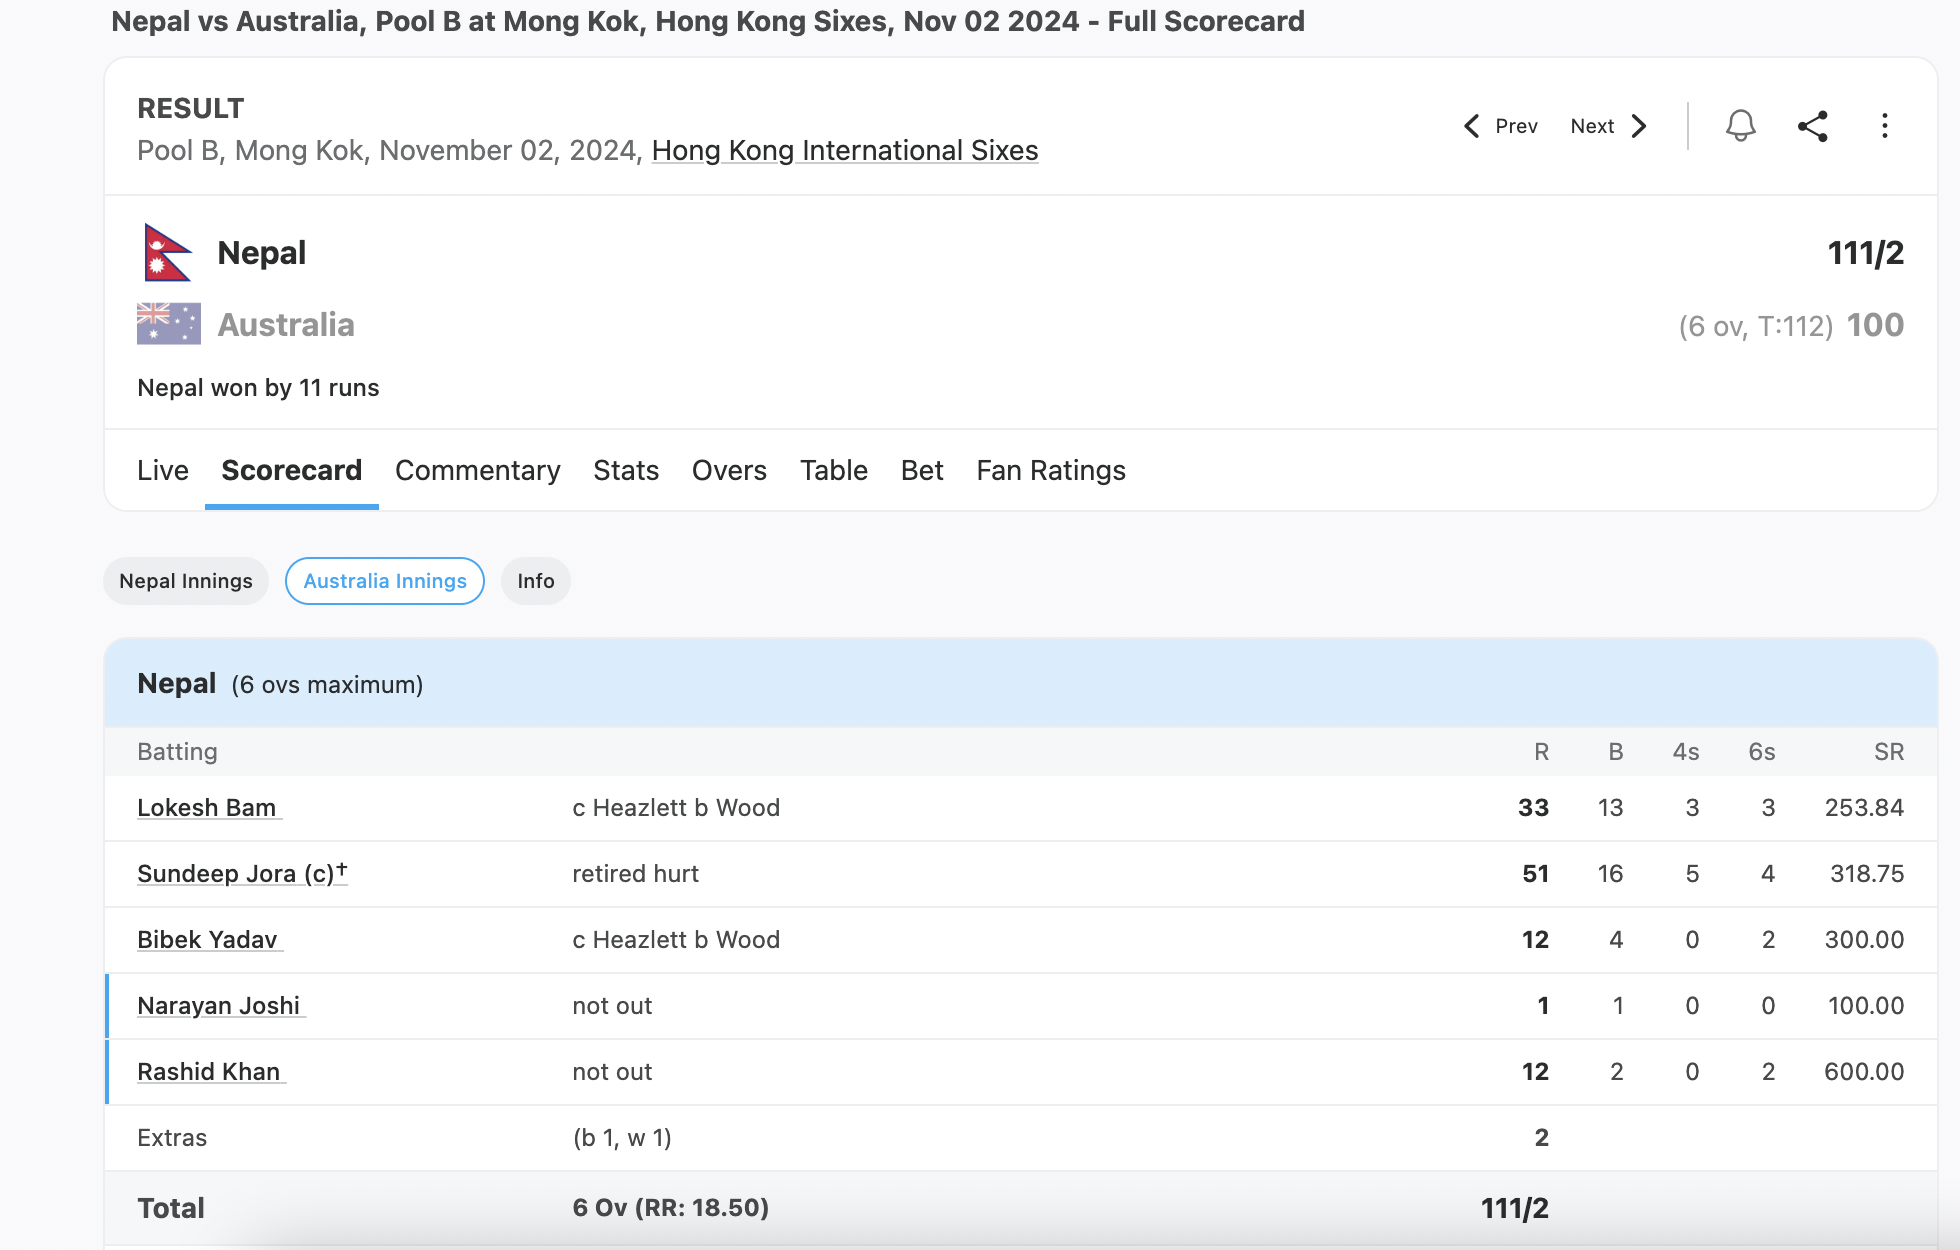
Task: Select the Info pill
Action: point(536,581)
